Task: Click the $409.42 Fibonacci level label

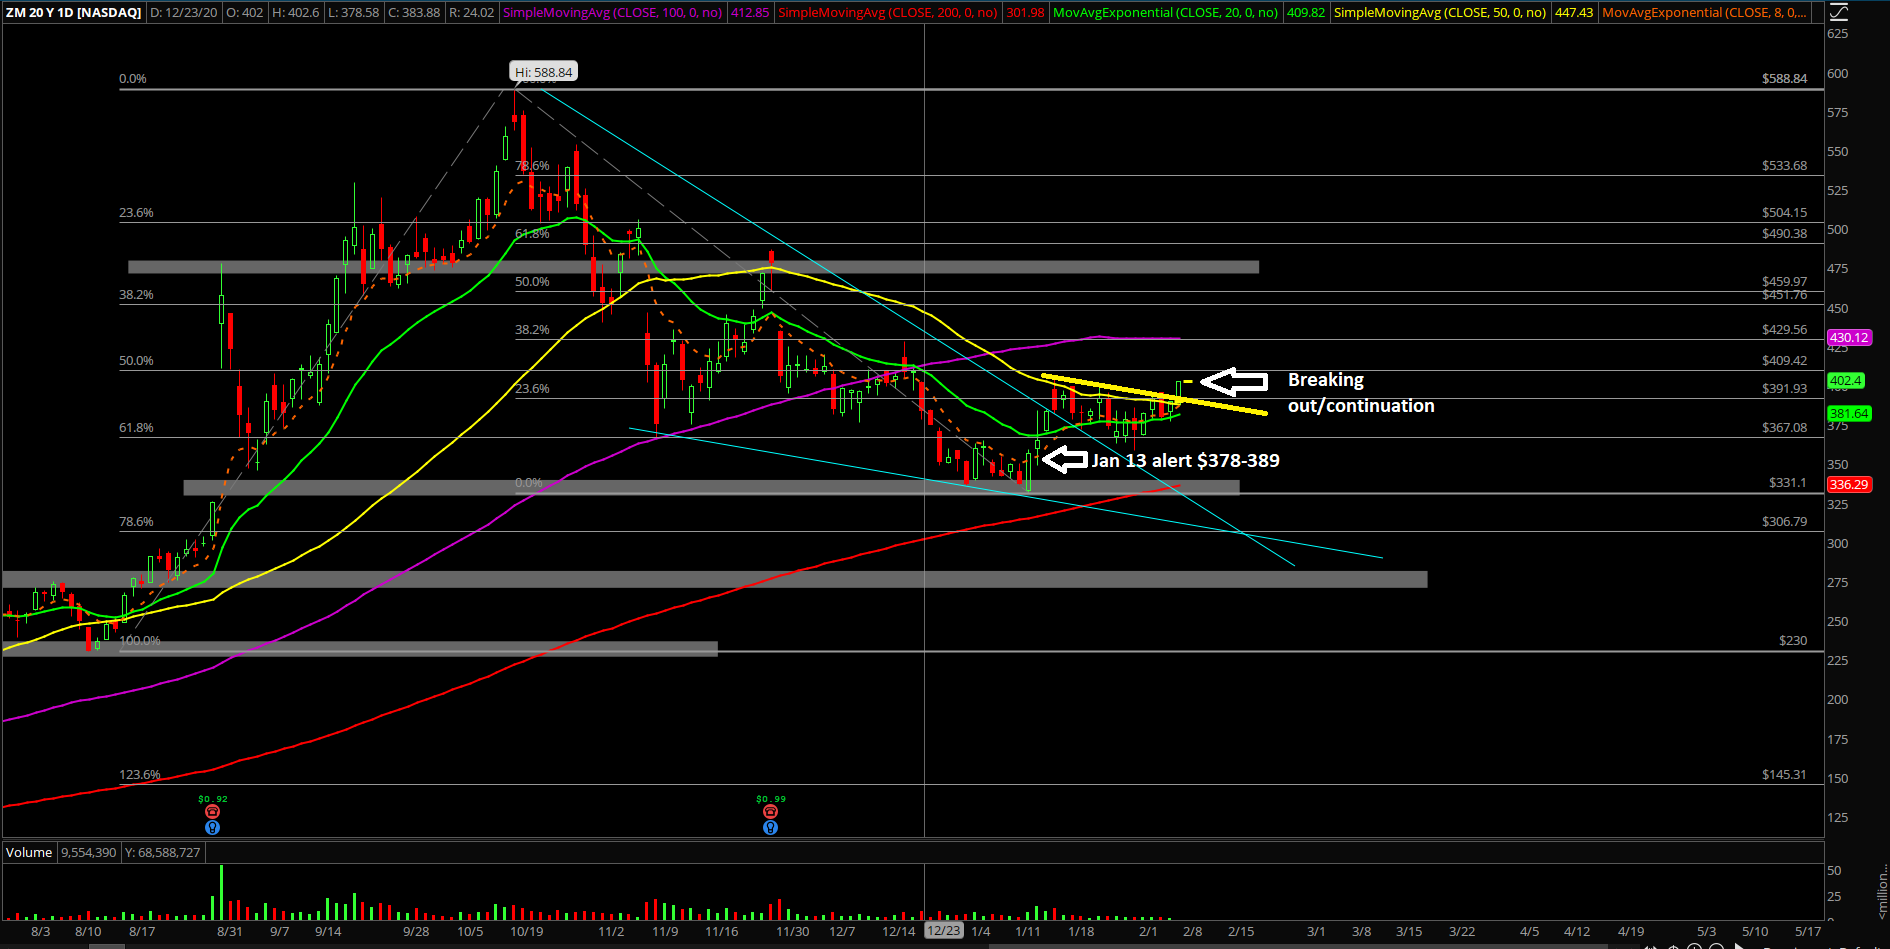Action: [1784, 361]
